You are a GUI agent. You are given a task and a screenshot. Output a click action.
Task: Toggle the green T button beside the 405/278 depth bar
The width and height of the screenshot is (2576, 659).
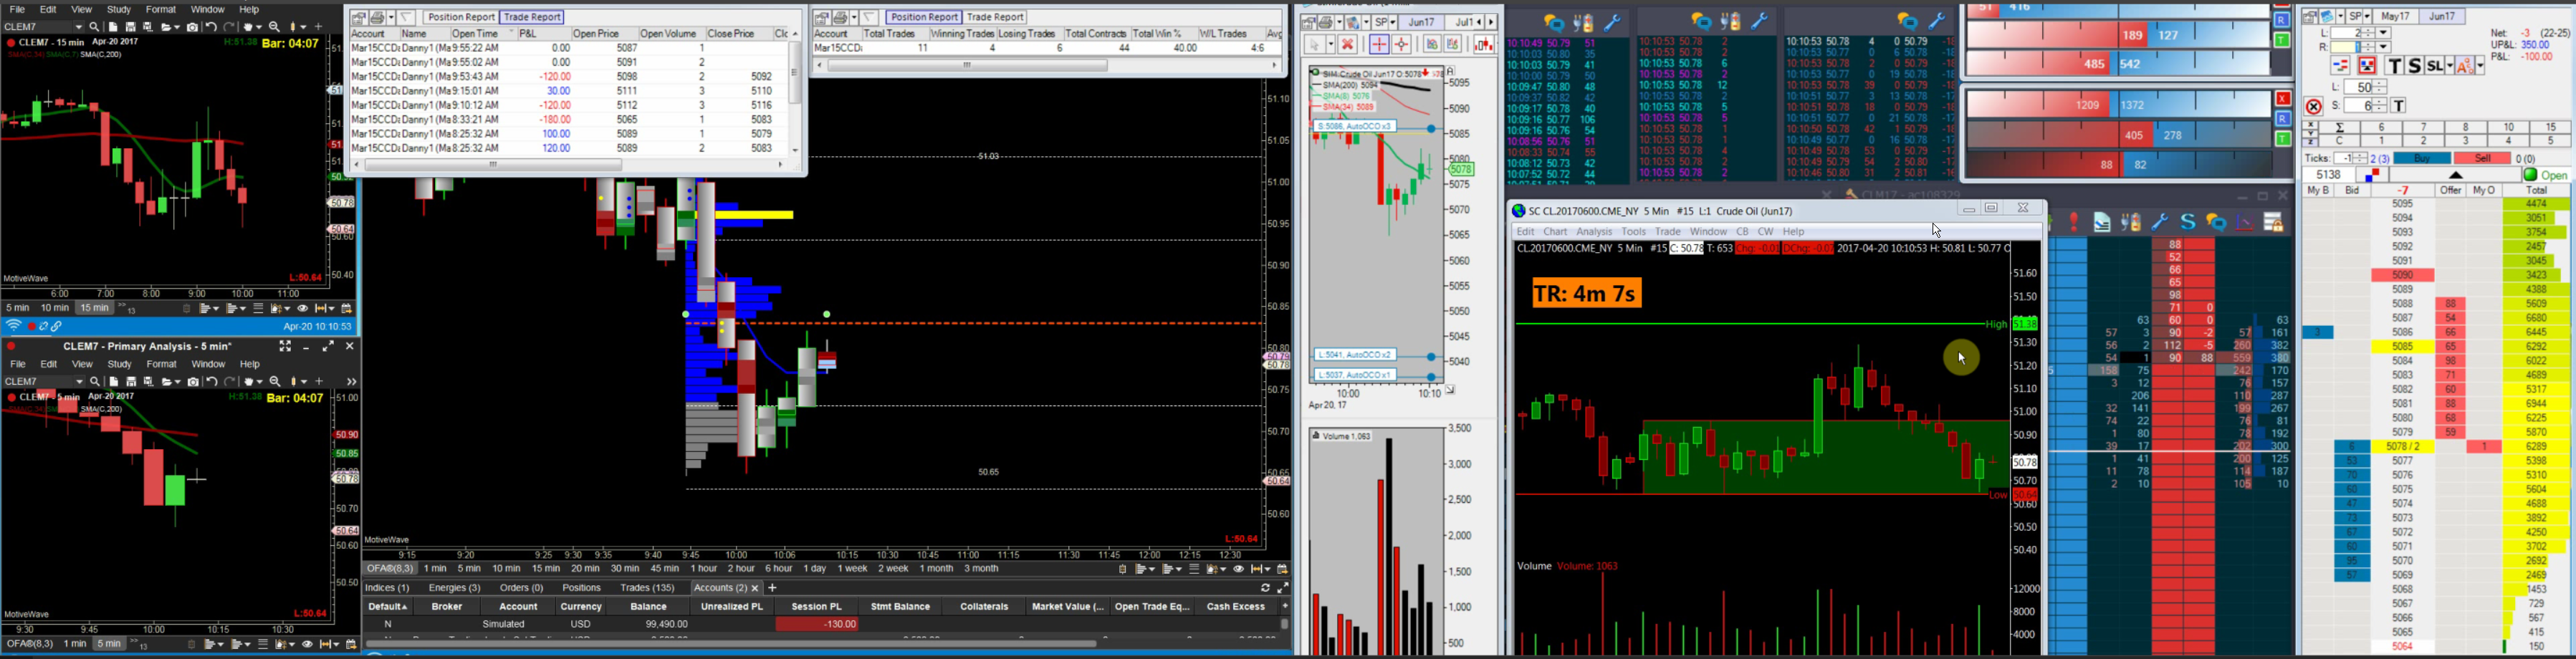pos(2283,139)
